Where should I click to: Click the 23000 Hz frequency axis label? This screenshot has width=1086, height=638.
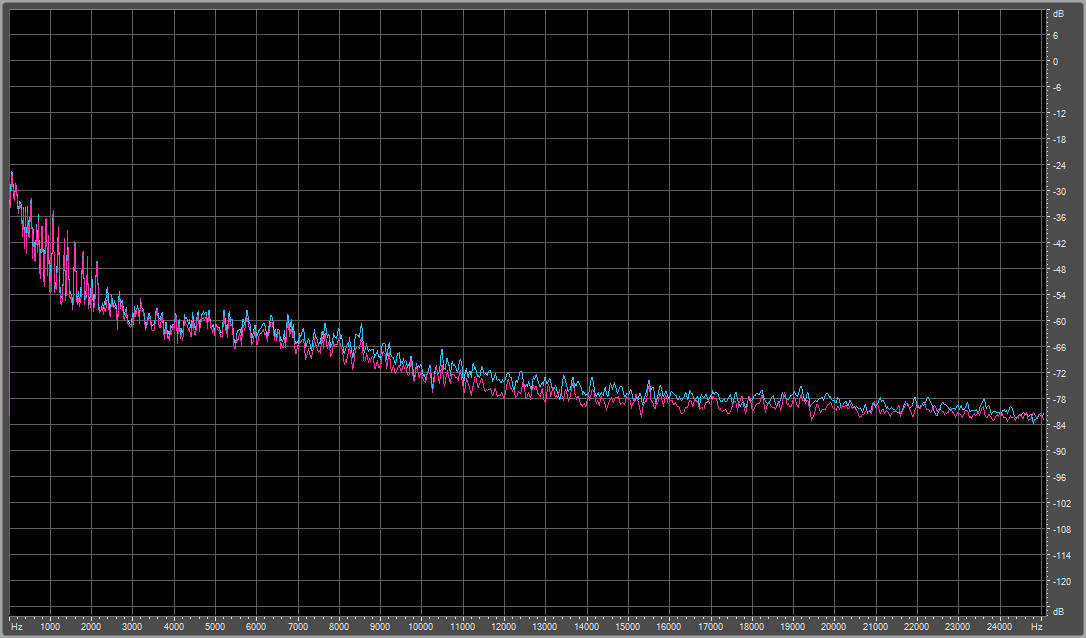point(959,626)
